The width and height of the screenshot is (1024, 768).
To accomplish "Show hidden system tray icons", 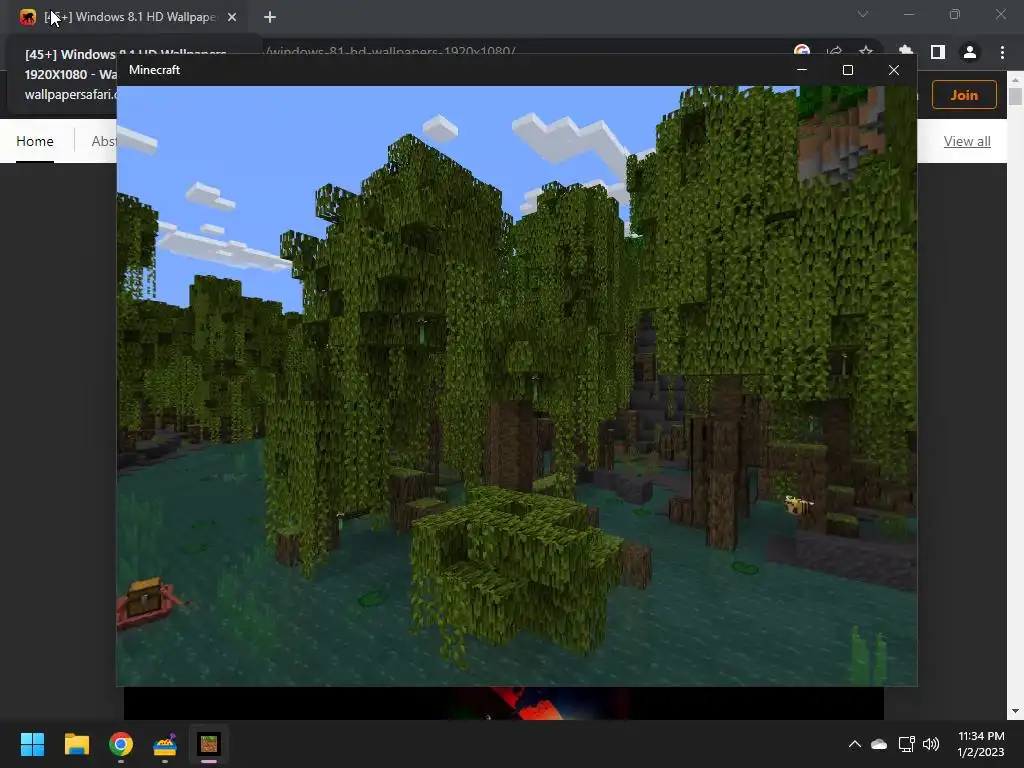I will 854,744.
